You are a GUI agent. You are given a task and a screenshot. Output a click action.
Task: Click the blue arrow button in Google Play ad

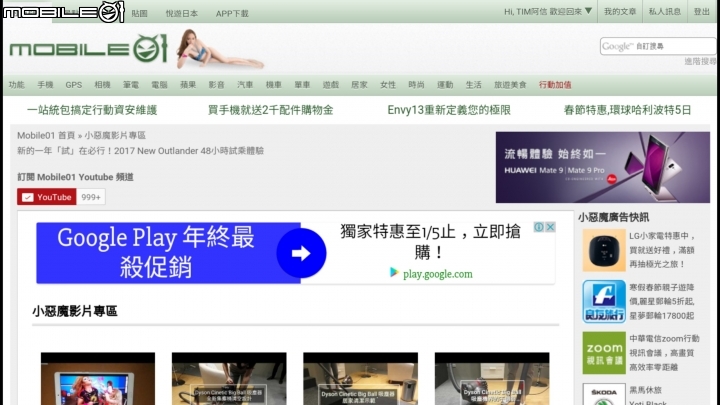(301, 253)
